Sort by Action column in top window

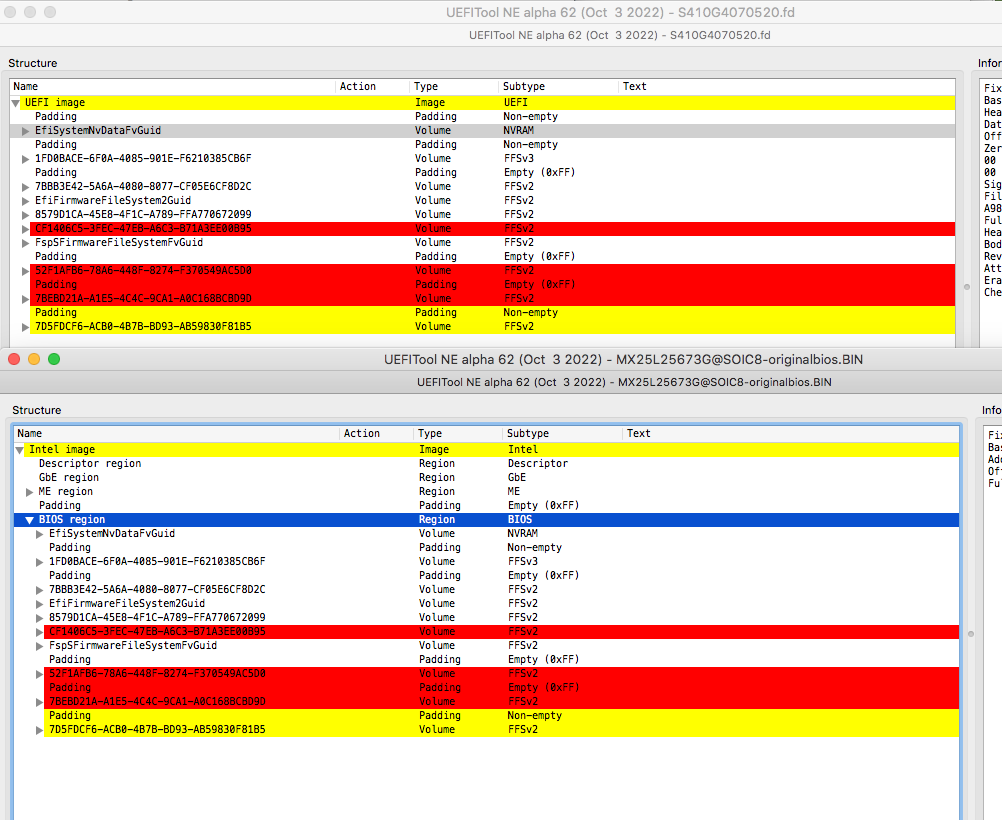point(373,86)
